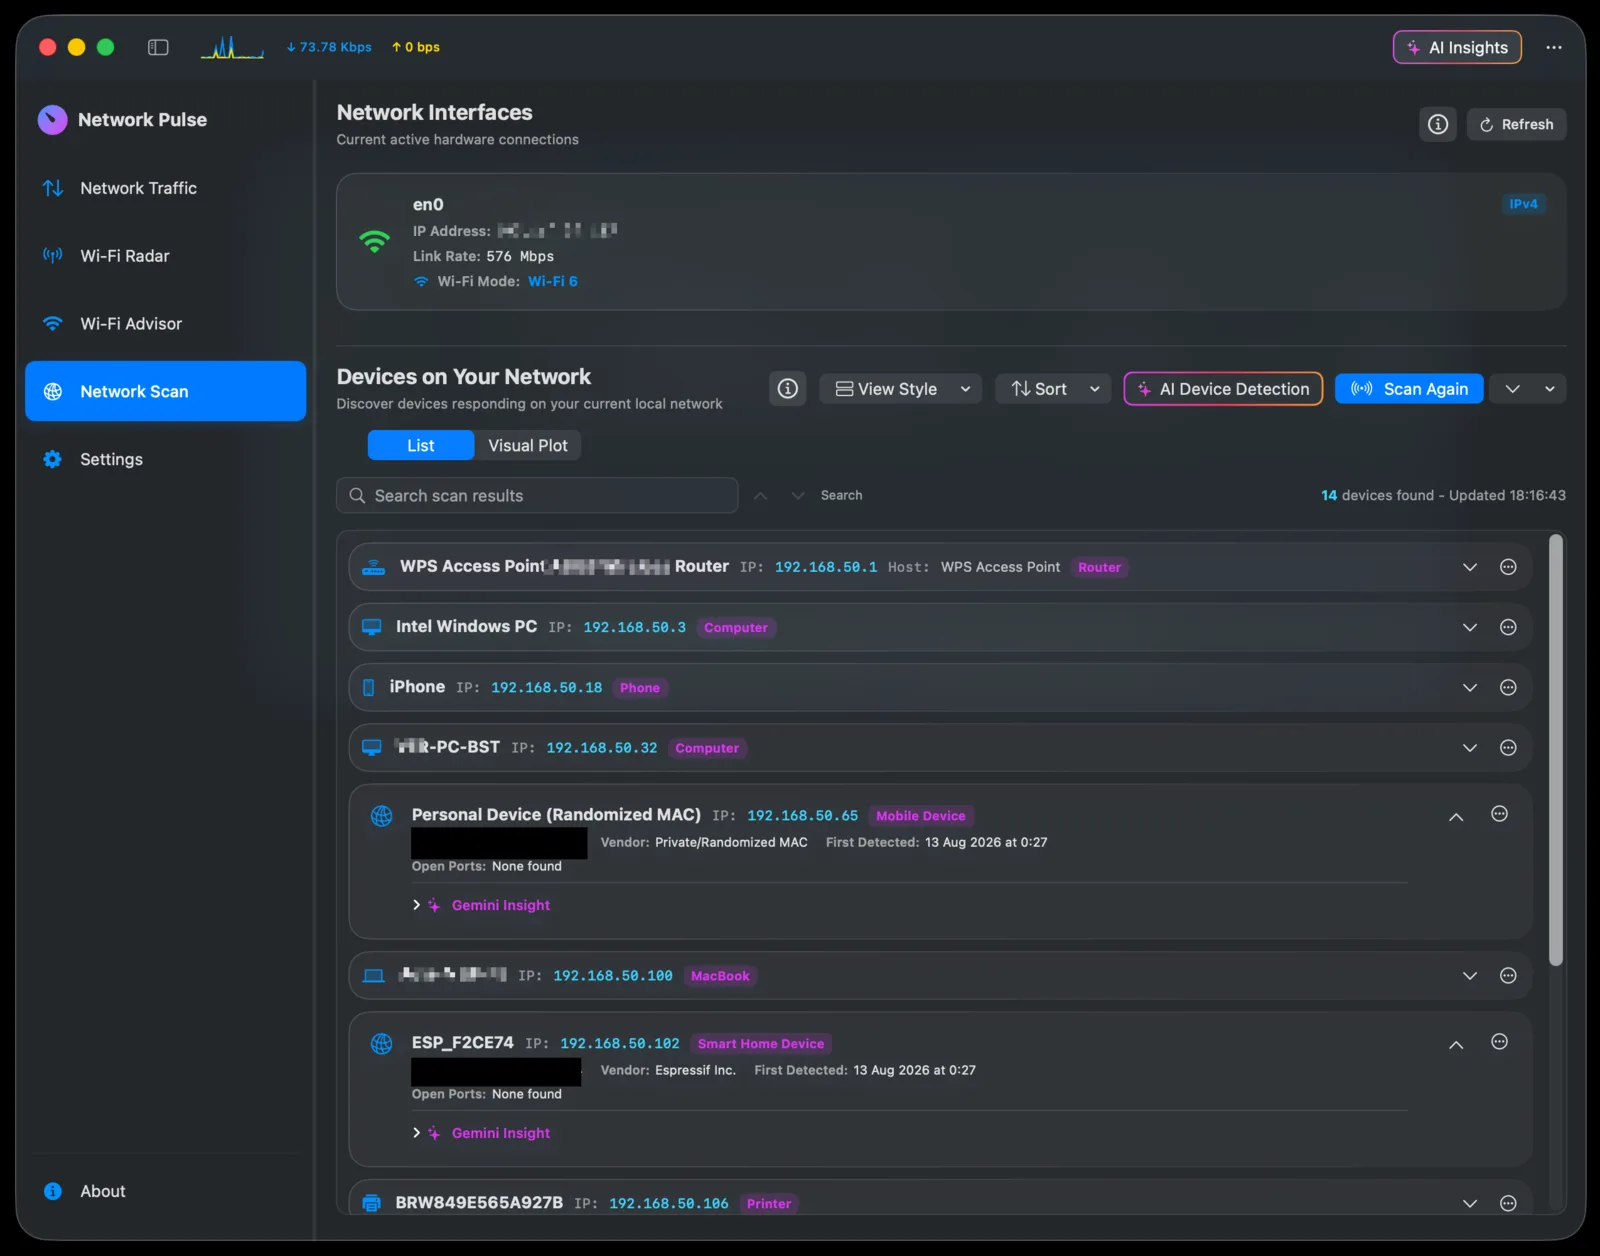Click IP address 192.168.50.1
Screen dimensions: 1600x1256
tap(825, 567)
